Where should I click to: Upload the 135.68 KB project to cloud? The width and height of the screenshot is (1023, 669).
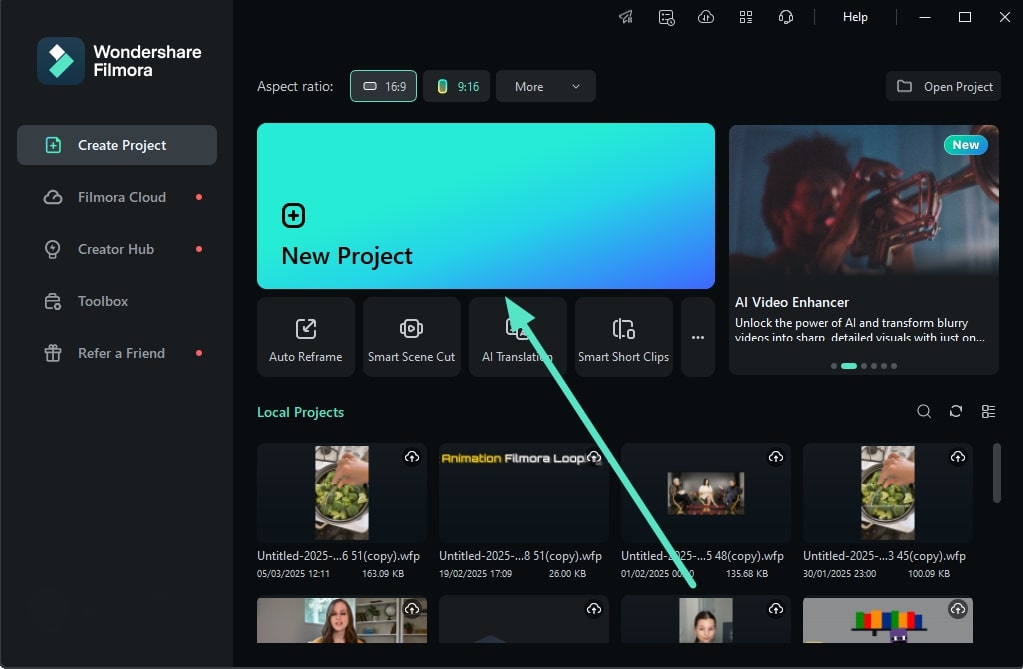(x=776, y=457)
